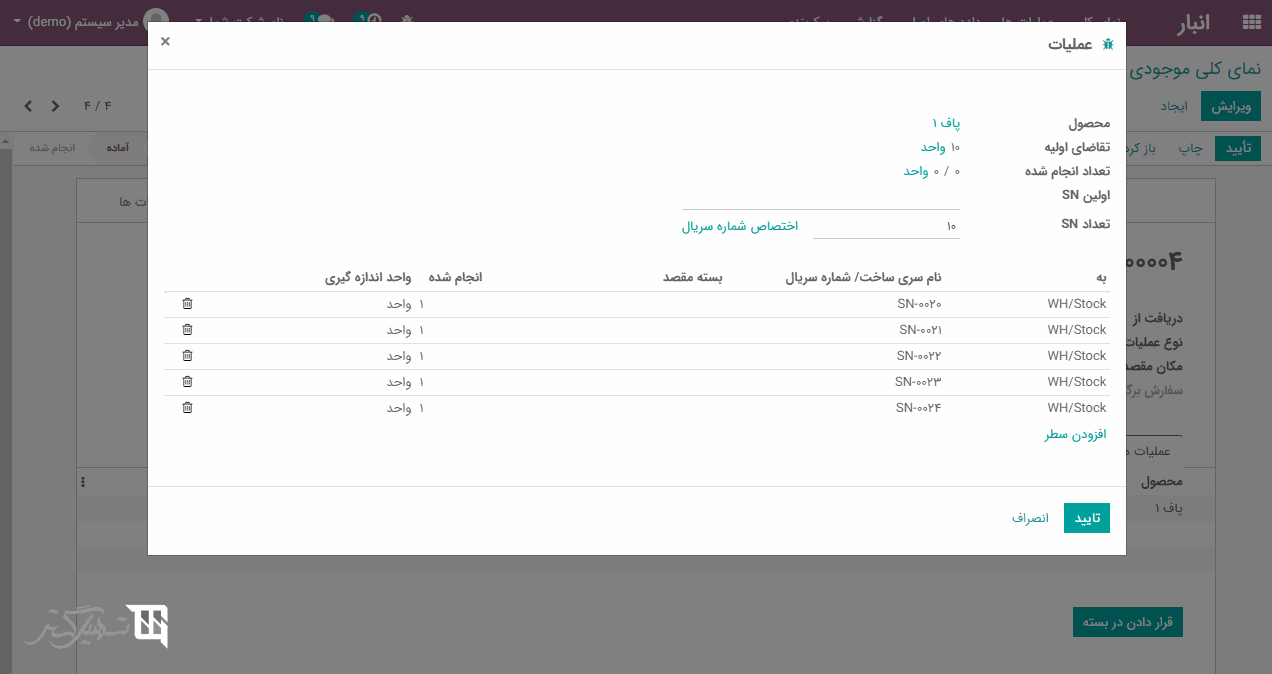
Task: Select the SN-۰۰۲۳ serial number cell
Action: 919,382
